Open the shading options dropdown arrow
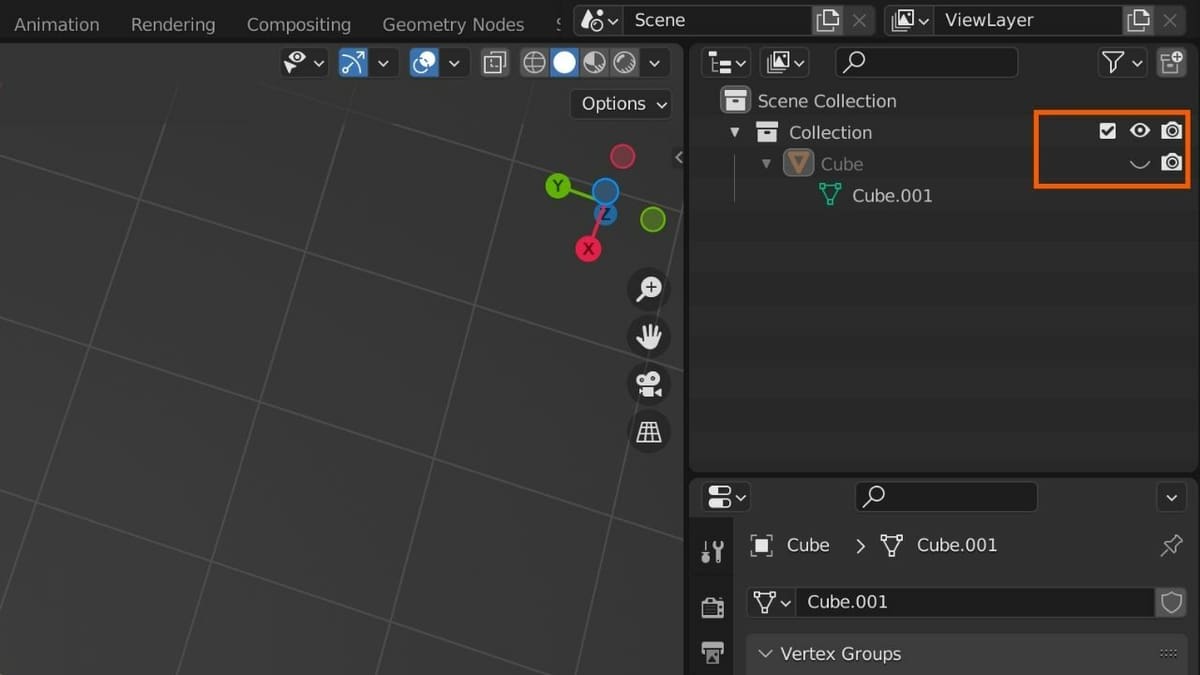This screenshot has width=1200, height=675. 655,63
